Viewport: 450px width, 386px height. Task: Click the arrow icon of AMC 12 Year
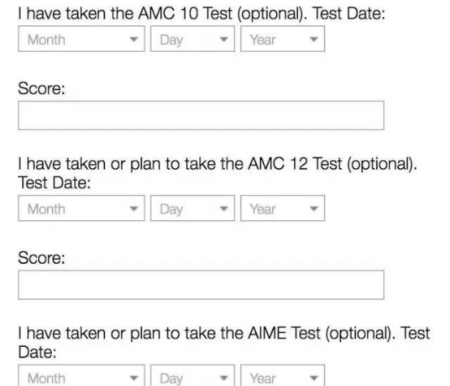(x=313, y=209)
